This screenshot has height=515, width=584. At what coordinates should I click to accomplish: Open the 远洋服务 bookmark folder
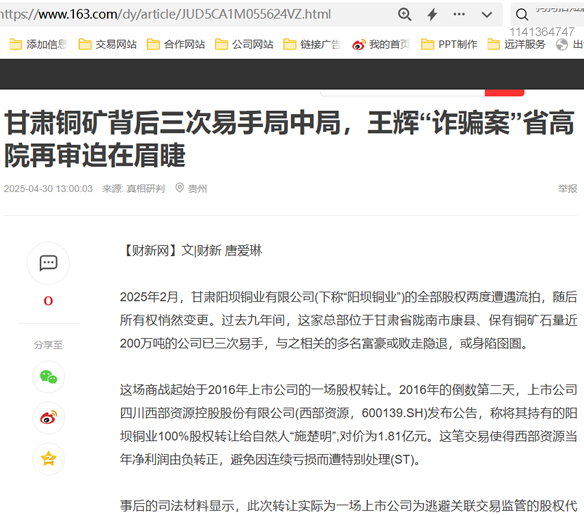click(517, 44)
